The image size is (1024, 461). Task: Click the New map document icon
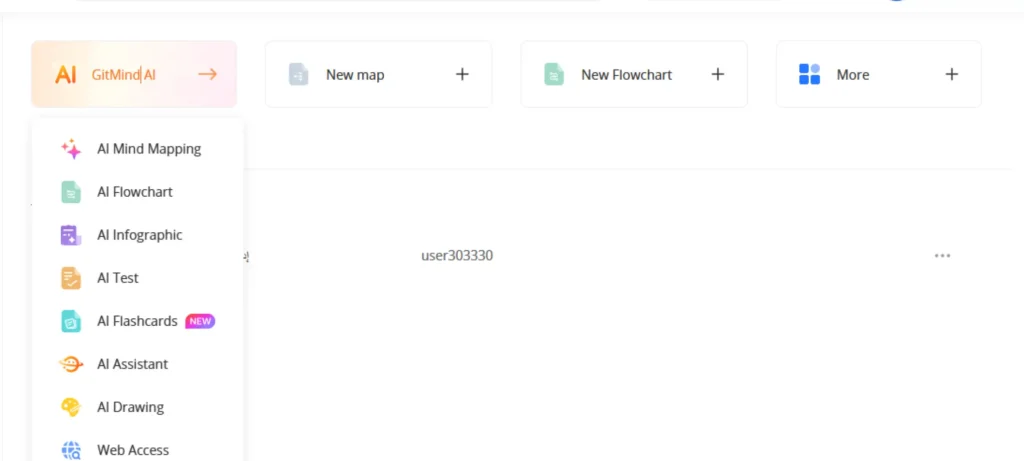tap(298, 74)
